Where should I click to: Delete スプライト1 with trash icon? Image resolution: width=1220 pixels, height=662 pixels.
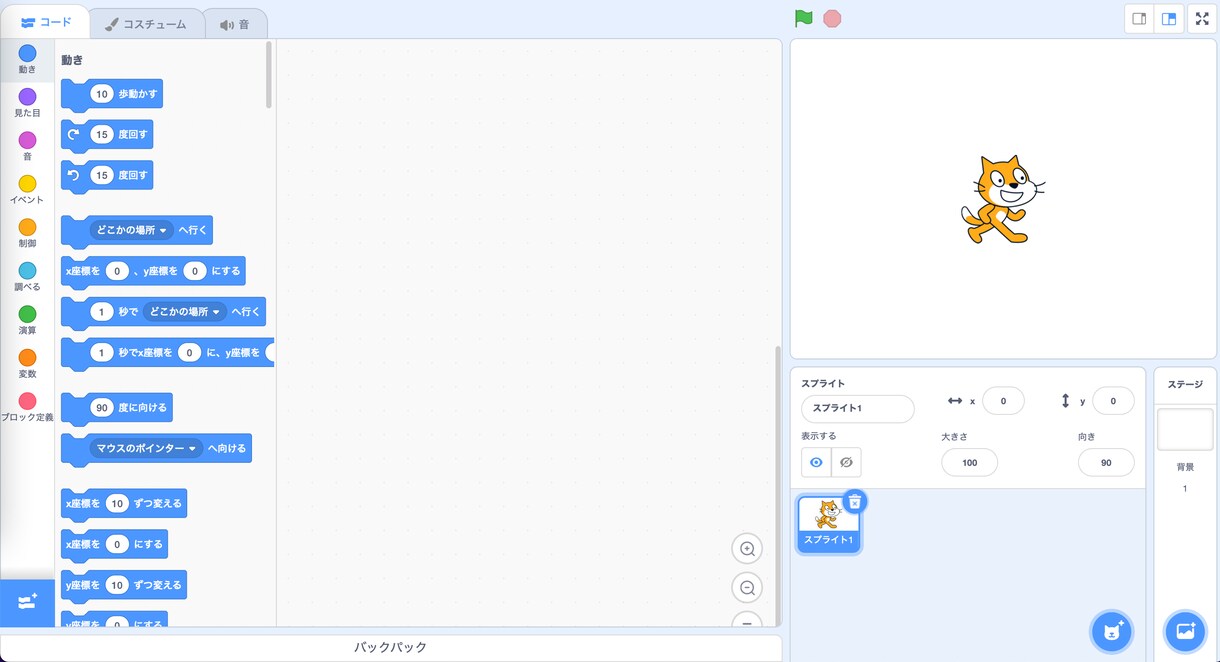pyautogui.click(x=854, y=502)
